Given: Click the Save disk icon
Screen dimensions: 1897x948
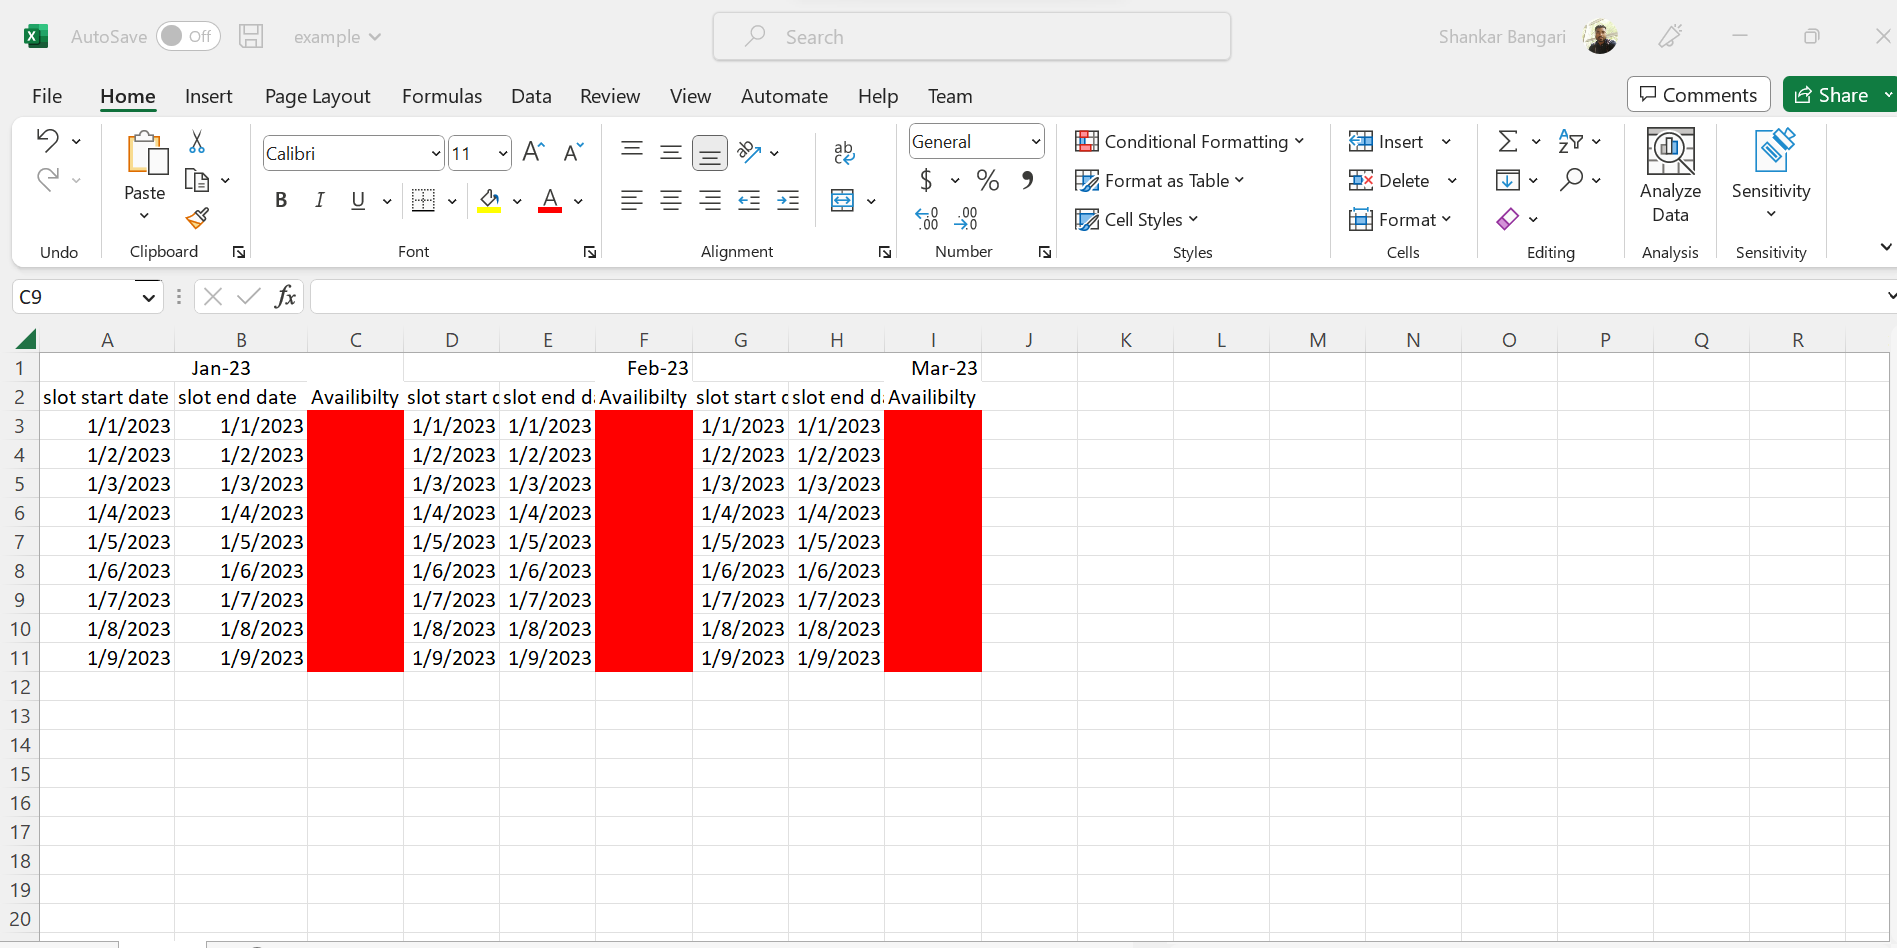Looking at the screenshot, I should click(x=251, y=37).
